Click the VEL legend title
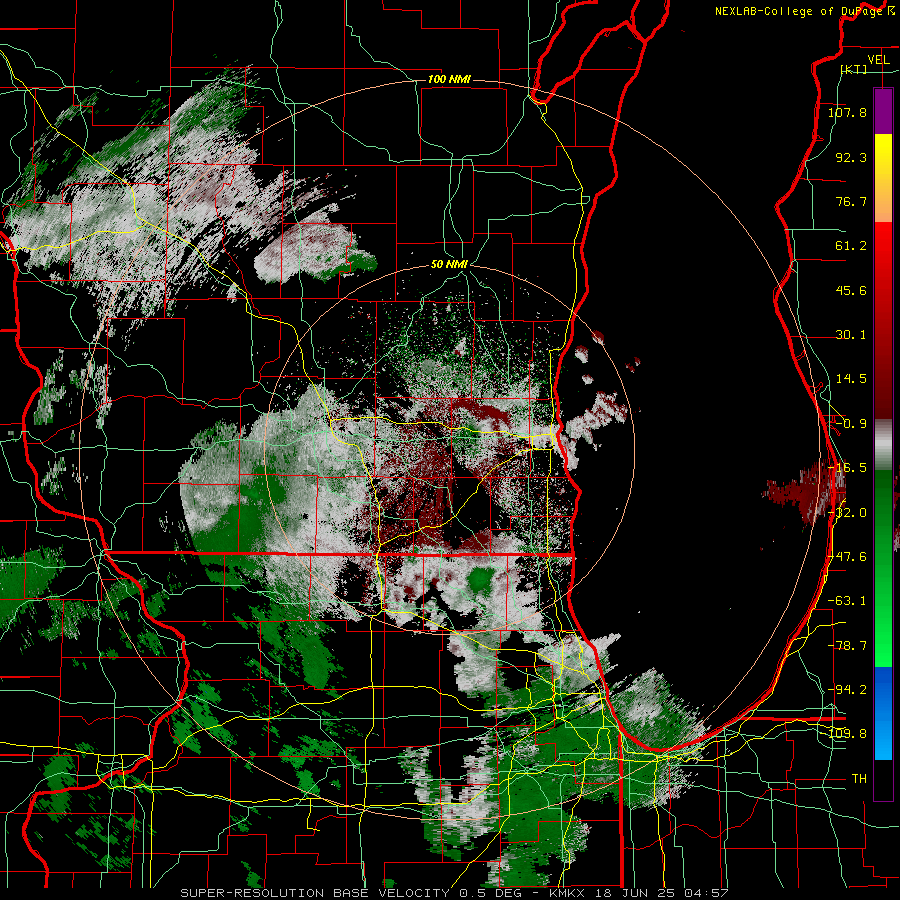The height and width of the screenshot is (900, 900). pos(879,60)
